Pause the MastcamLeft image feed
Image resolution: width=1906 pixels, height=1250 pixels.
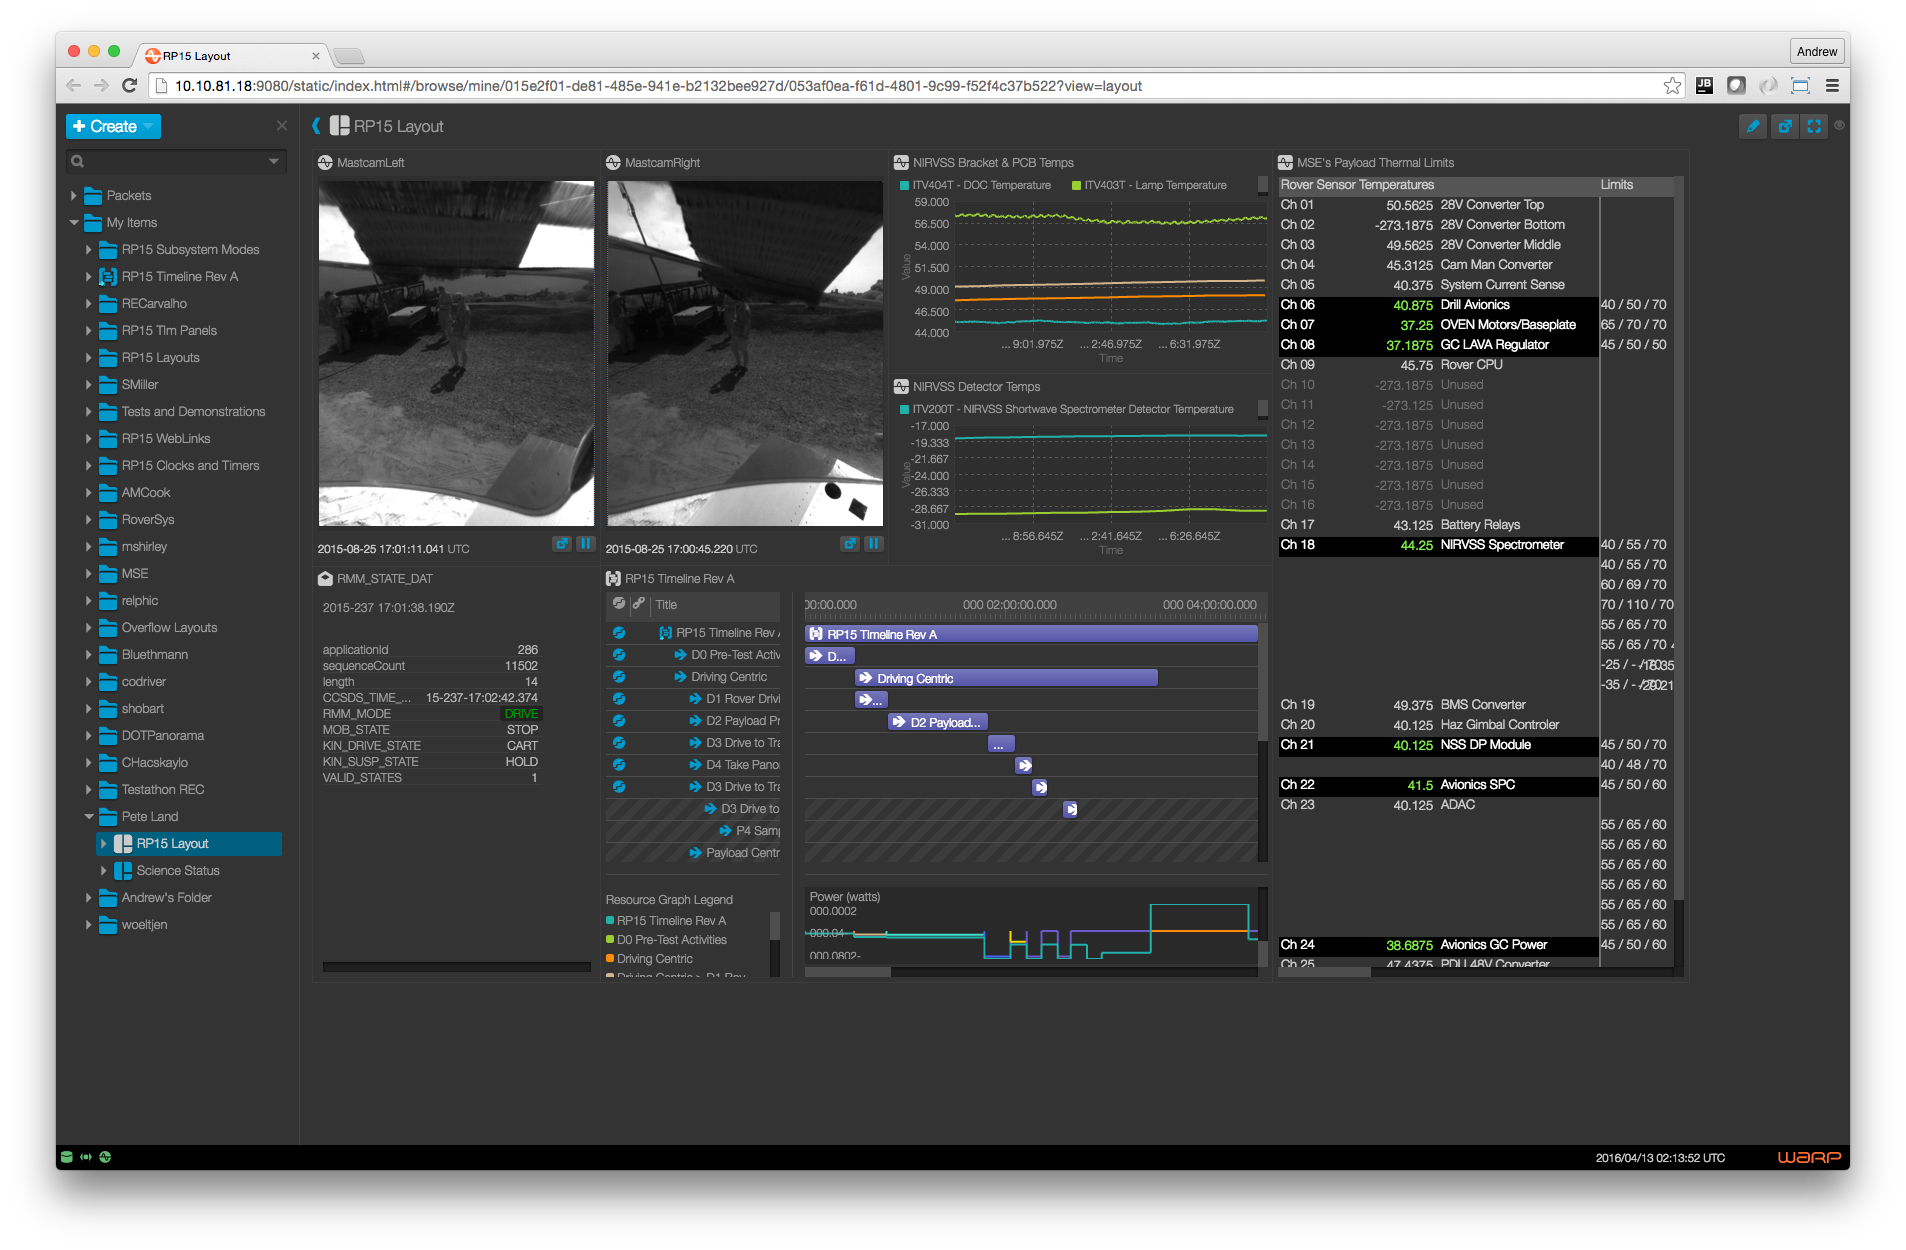coord(586,544)
